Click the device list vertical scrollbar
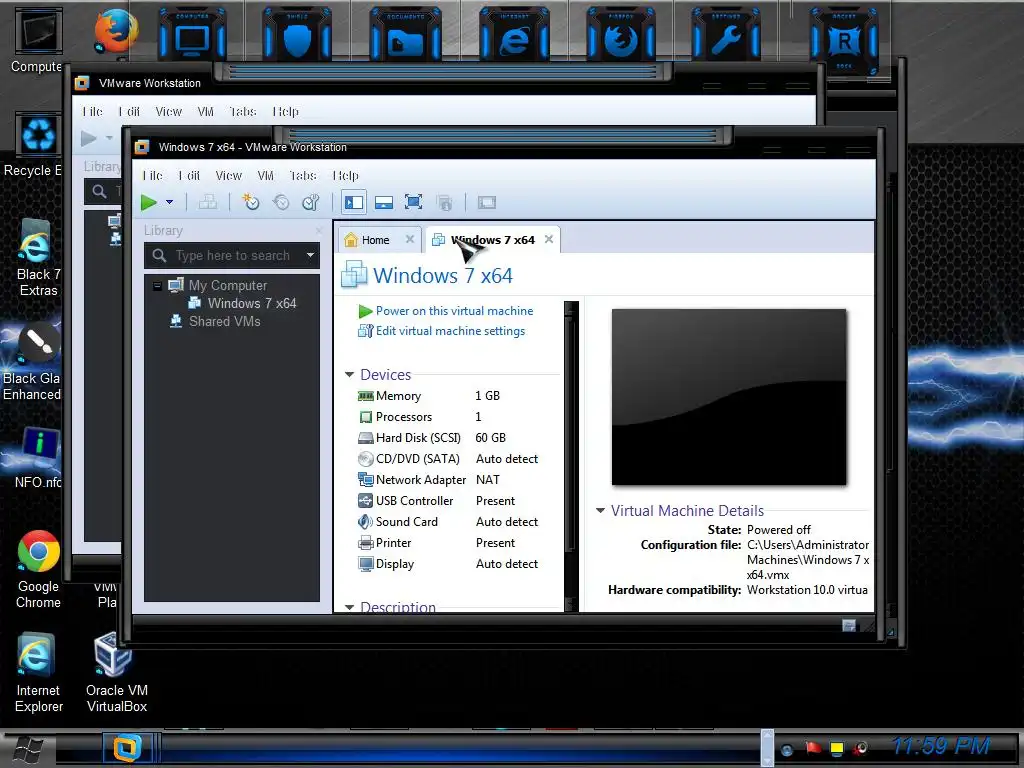The height and width of the screenshot is (768, 1024). point(571,455)
